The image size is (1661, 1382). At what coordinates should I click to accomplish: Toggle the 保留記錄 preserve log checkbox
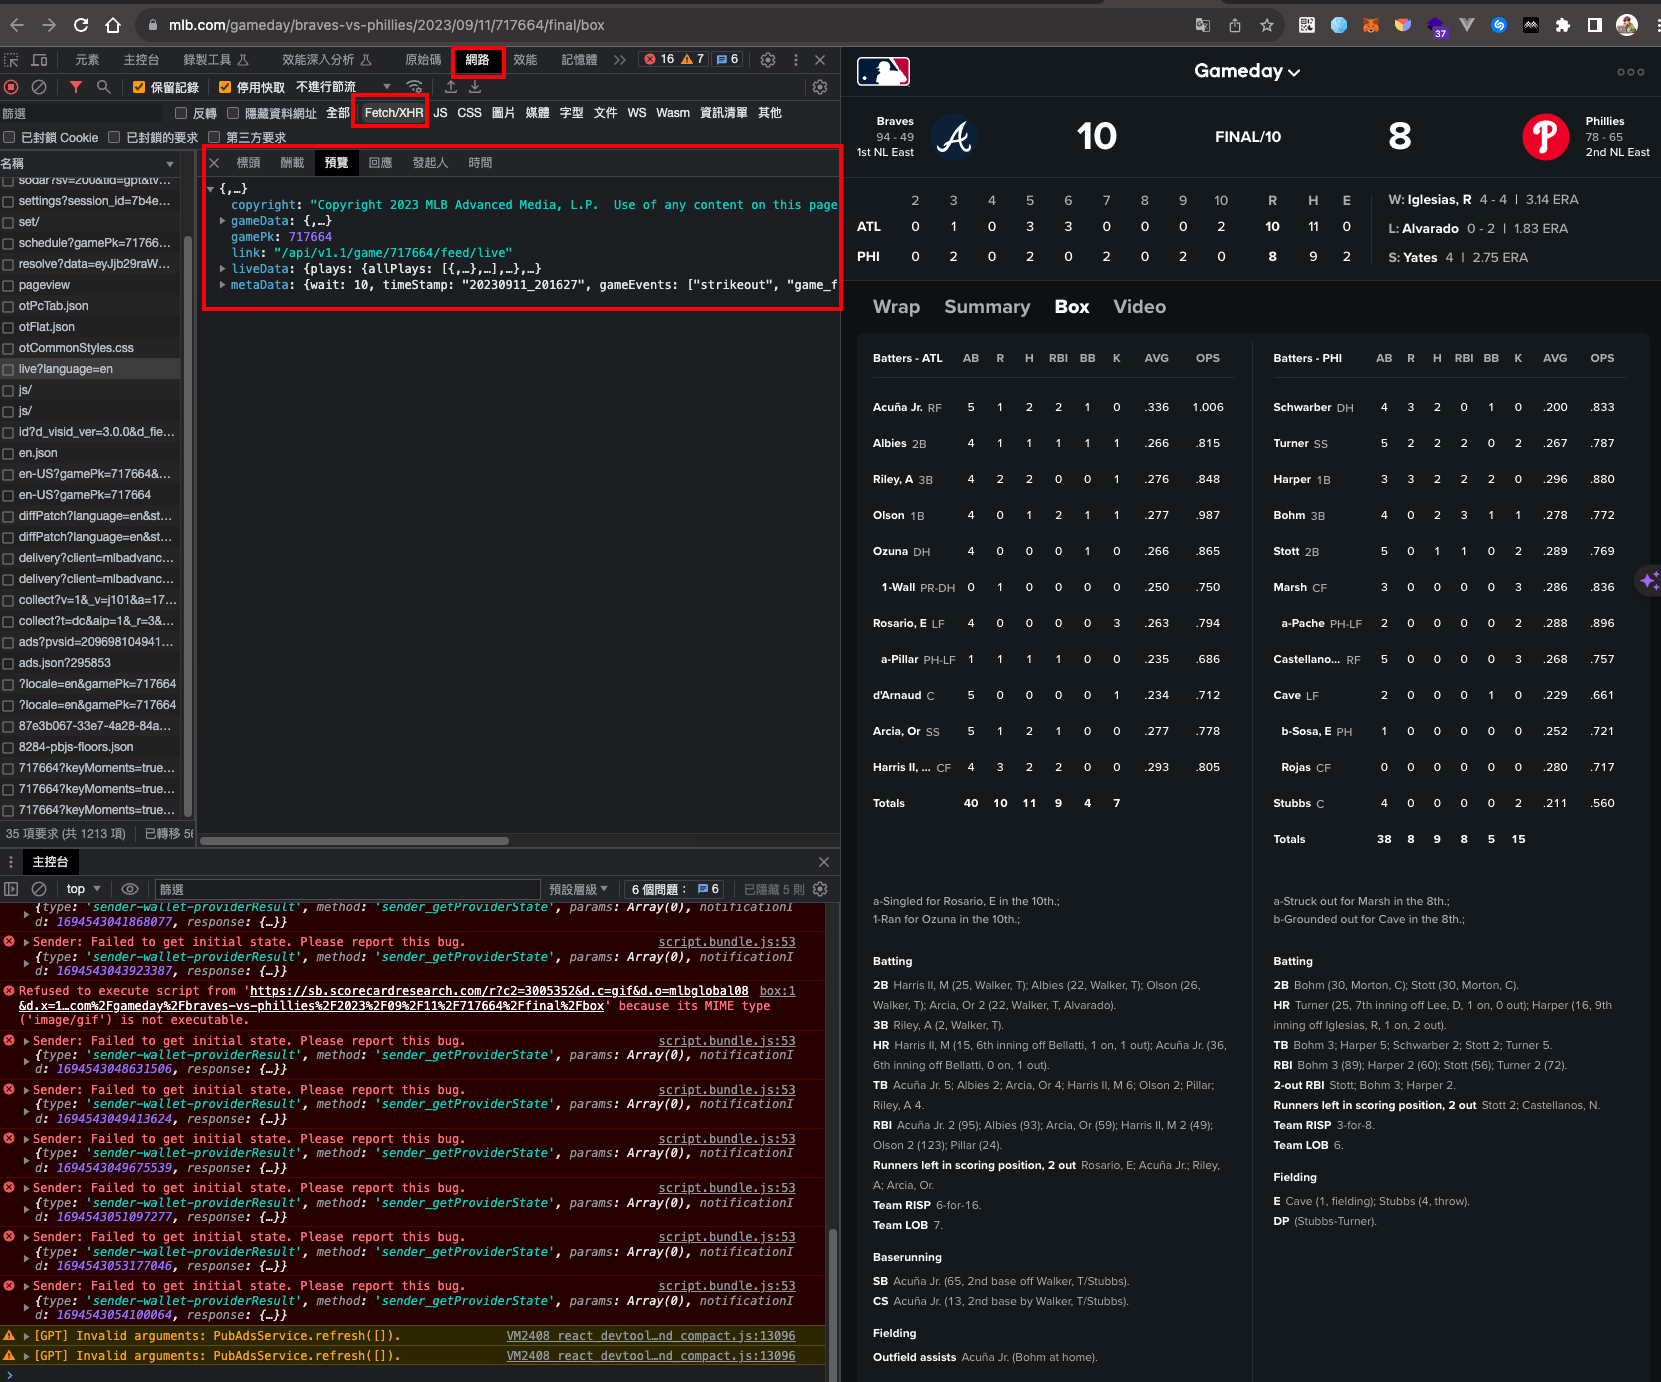139,87
